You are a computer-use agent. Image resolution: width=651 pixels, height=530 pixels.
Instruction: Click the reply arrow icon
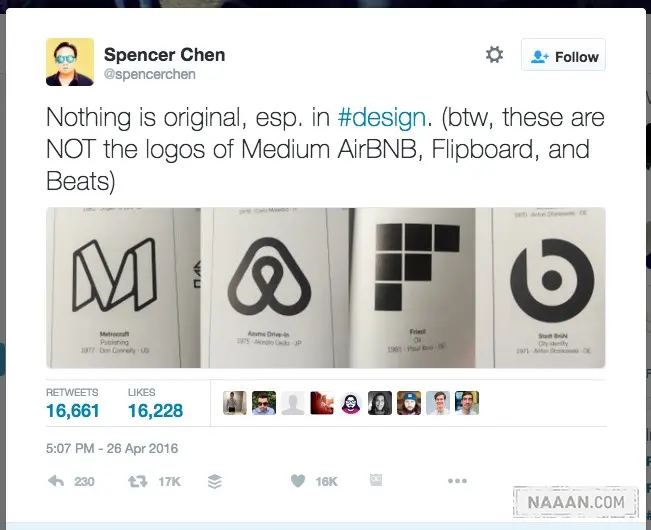(x=56, y=481)
